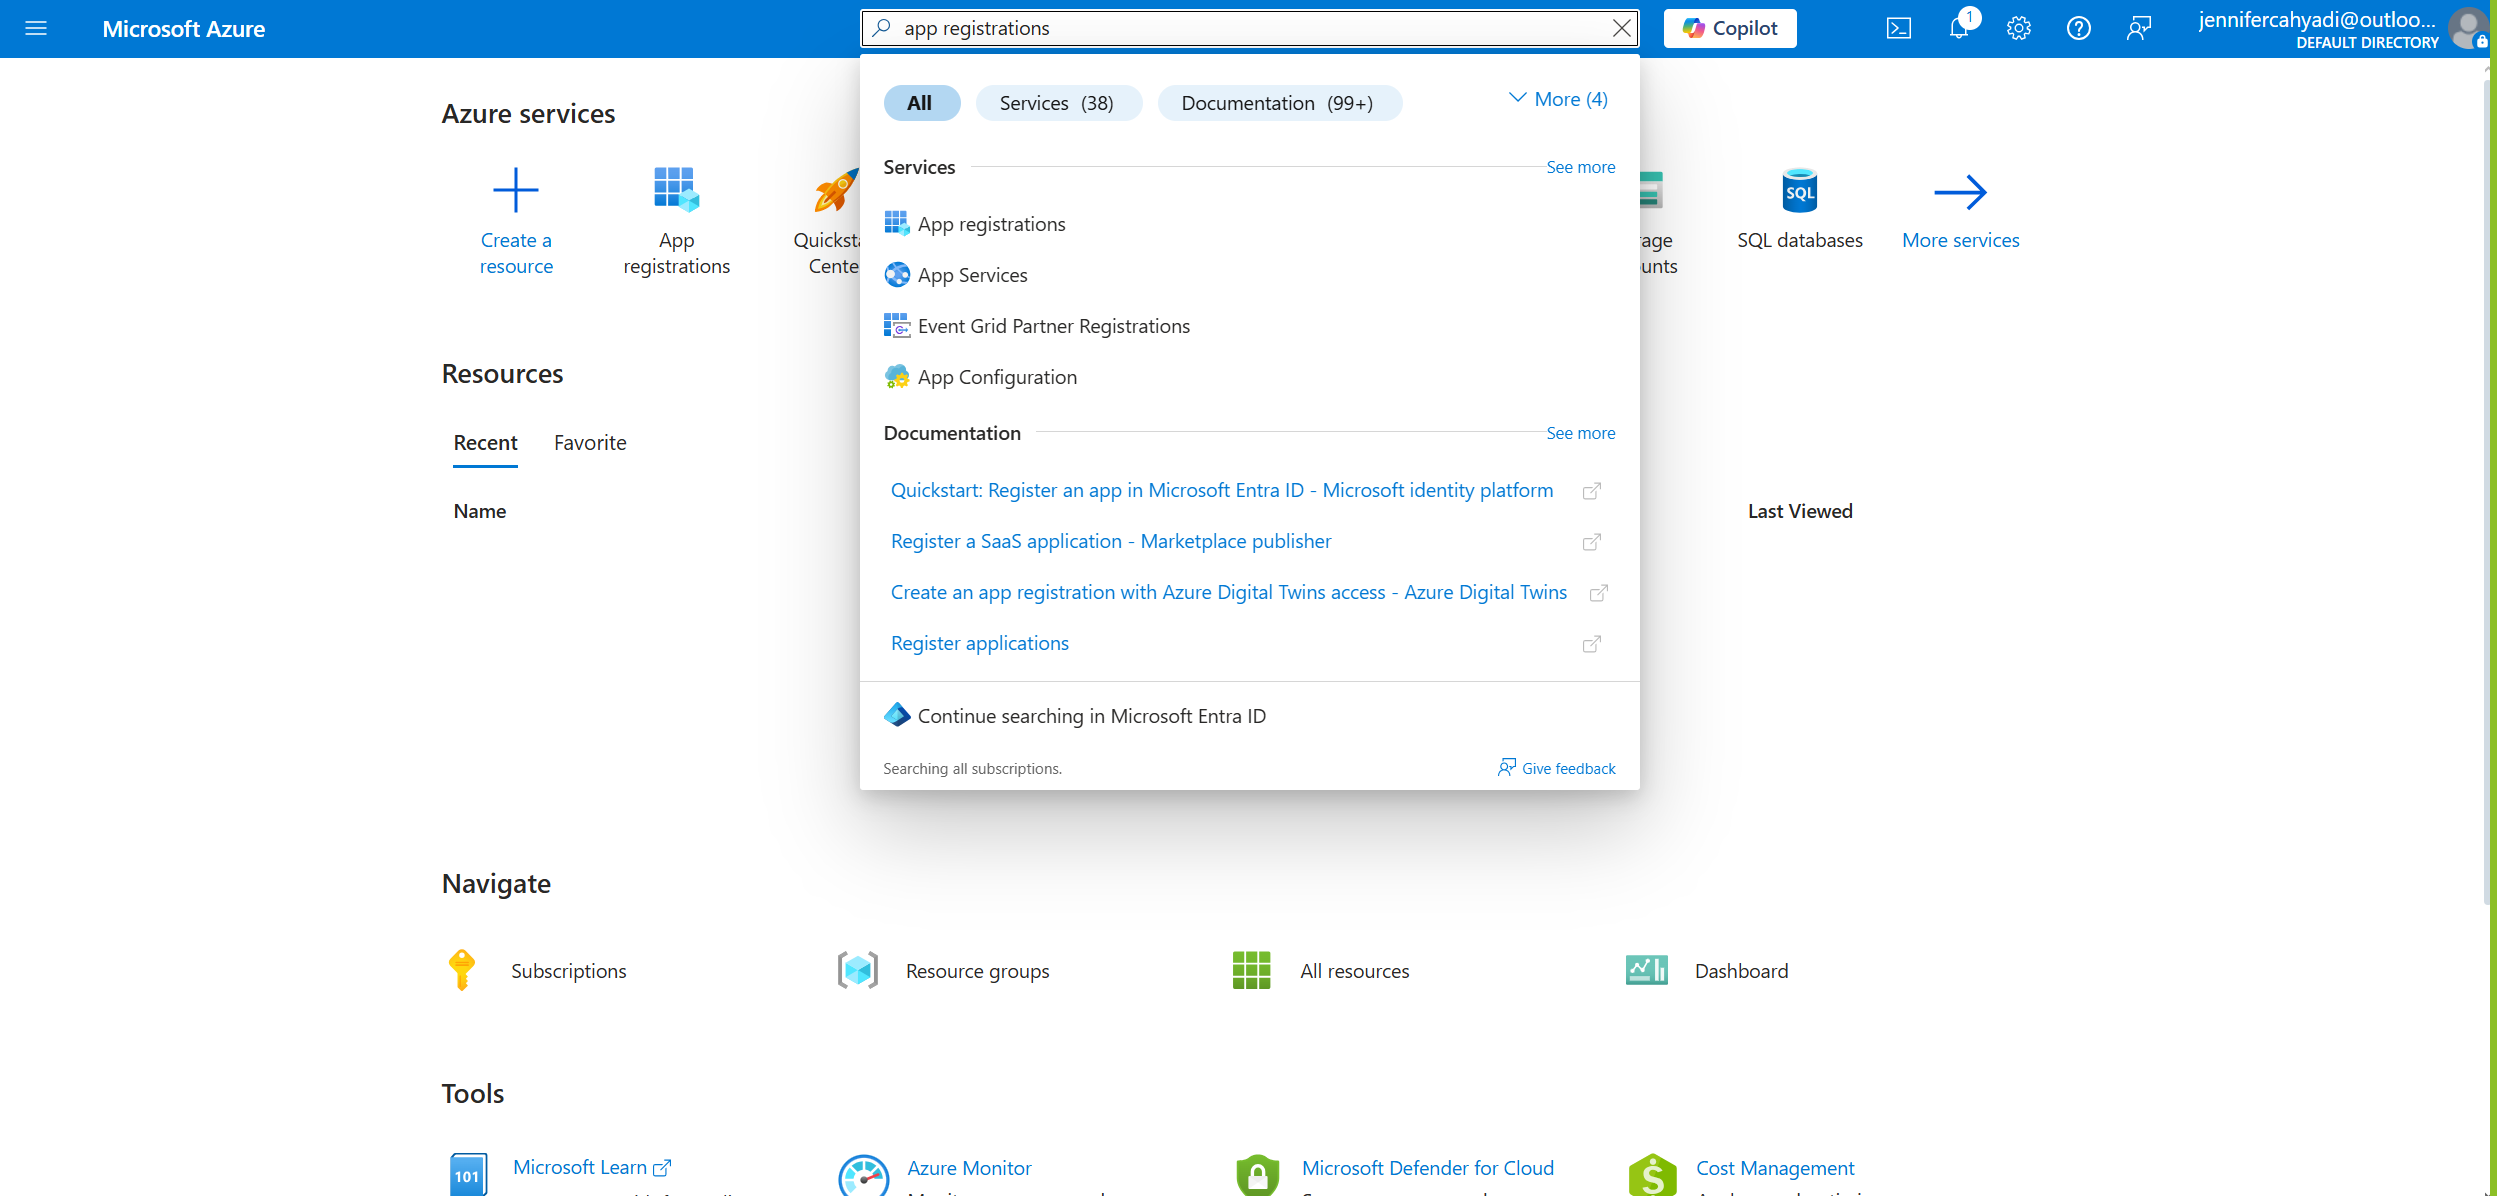Click Microsoft Defender for Cloud link text

tap(1428, 1168)
